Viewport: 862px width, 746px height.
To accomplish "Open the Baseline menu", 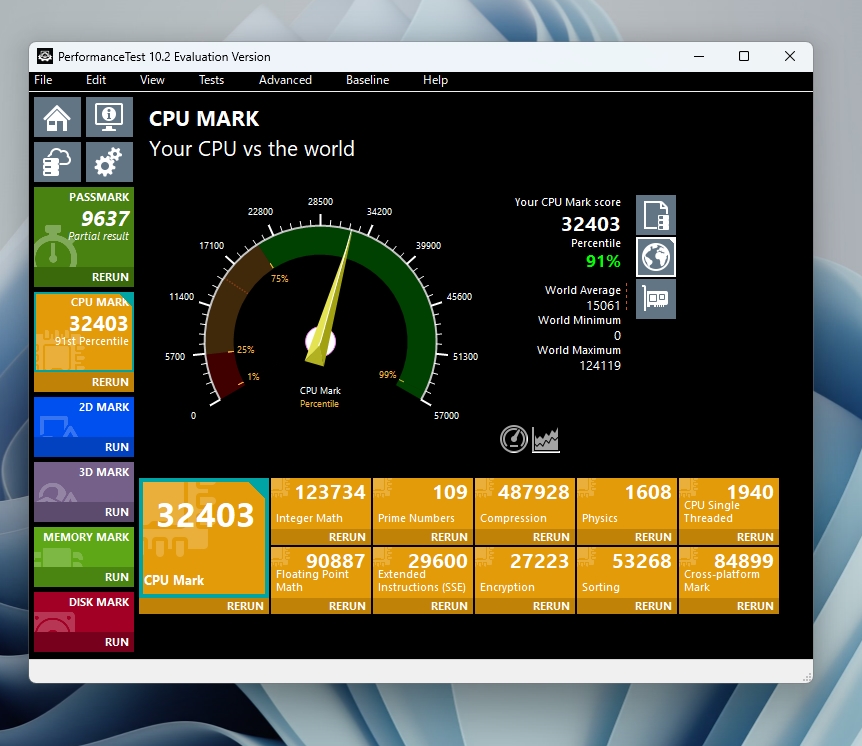I will tap(367, 80).
